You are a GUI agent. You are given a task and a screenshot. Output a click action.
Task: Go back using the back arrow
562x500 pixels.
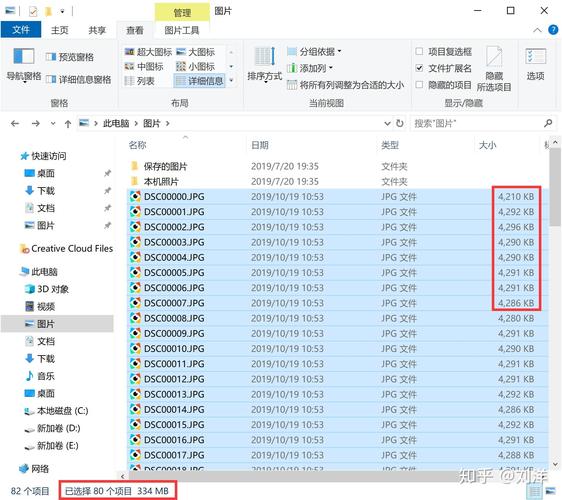(15, 124)
